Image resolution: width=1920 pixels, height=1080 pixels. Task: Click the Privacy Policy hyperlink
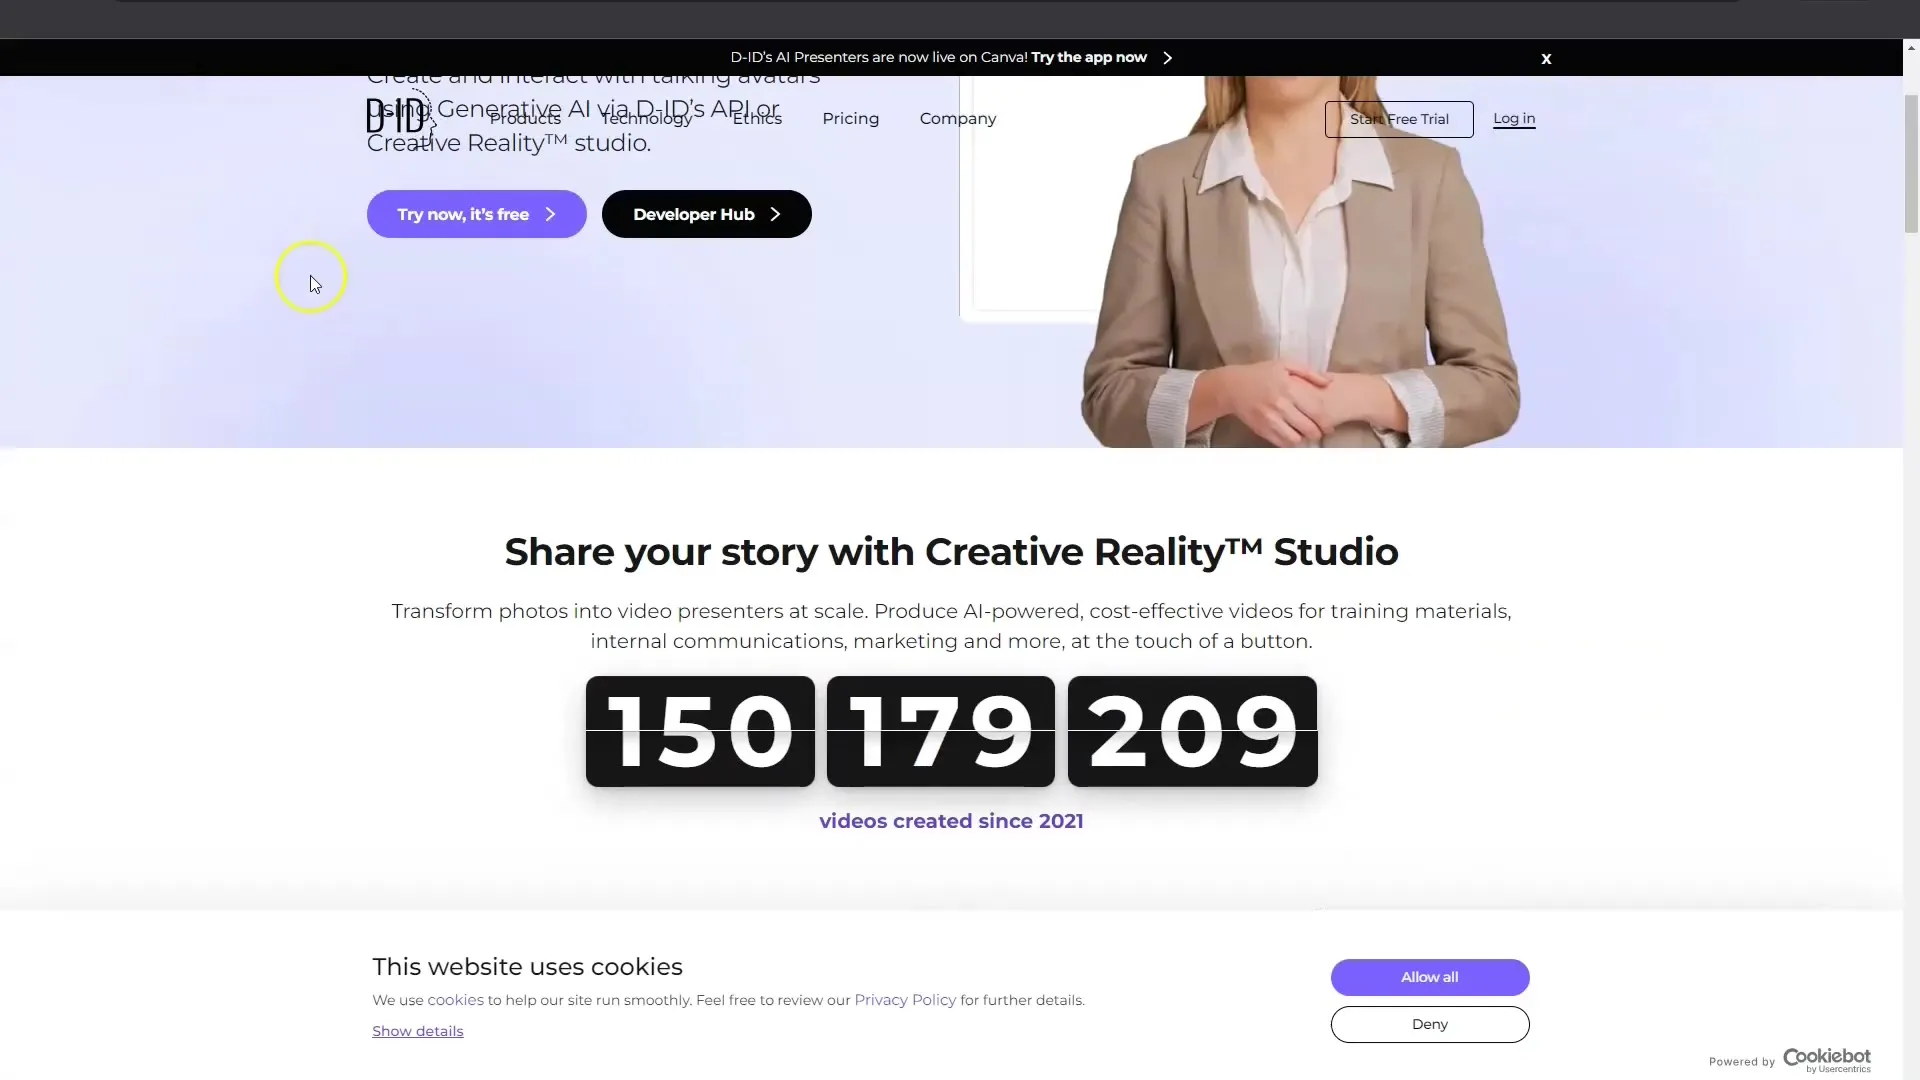(x=905, y=1000)
